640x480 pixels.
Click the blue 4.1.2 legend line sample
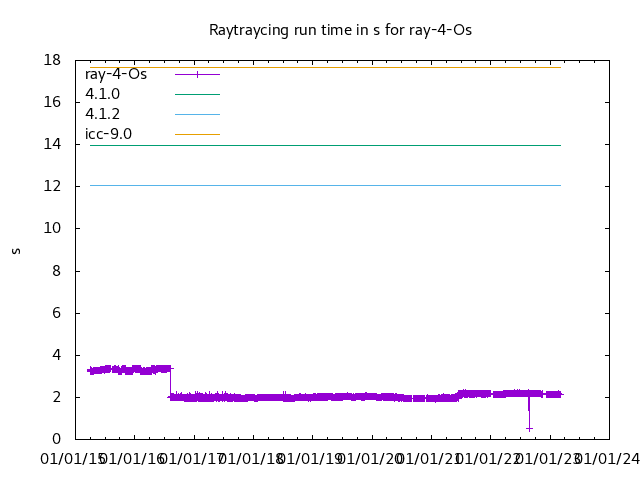197,114
